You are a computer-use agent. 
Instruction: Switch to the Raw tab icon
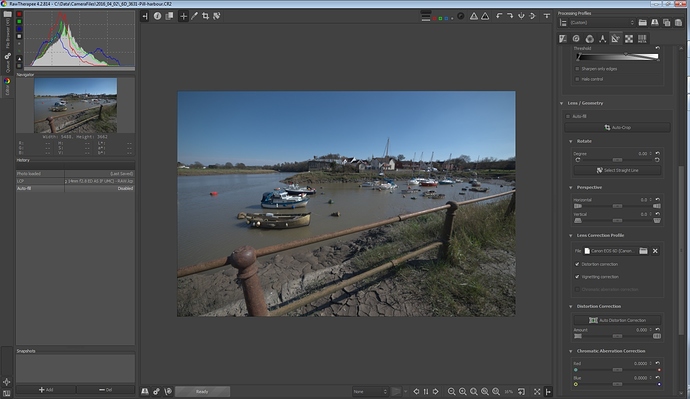click(x=629, y=39)
